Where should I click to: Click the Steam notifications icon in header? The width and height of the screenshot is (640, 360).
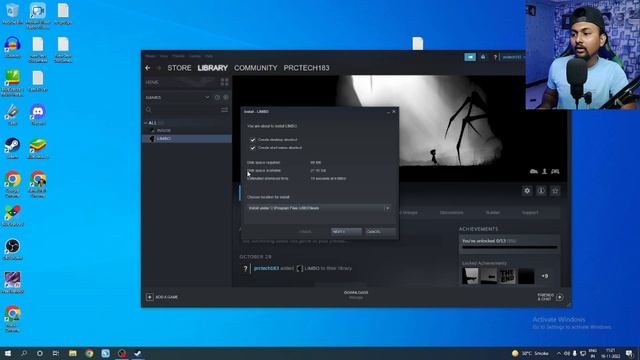pyautogui.click(x=483, y=57)
